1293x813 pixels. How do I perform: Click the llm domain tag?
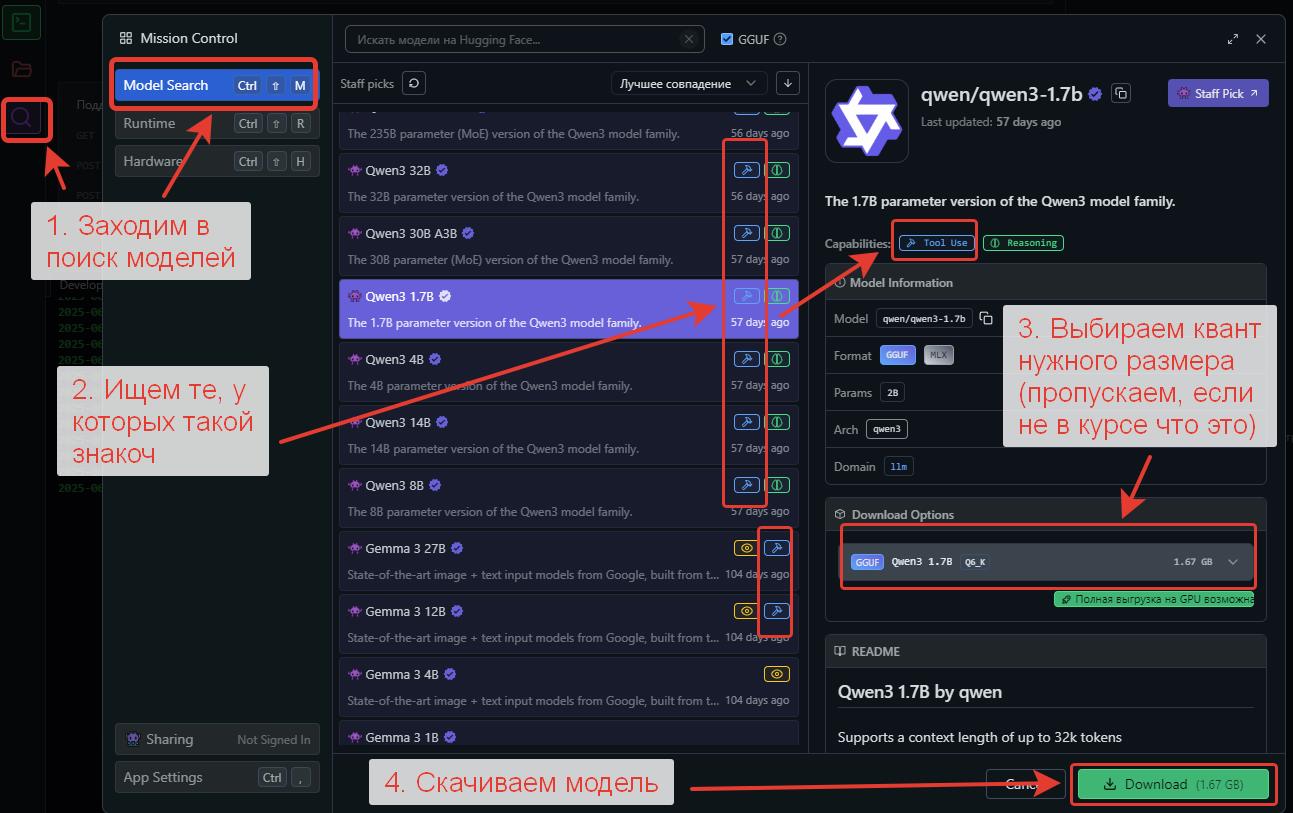(899, 467)
